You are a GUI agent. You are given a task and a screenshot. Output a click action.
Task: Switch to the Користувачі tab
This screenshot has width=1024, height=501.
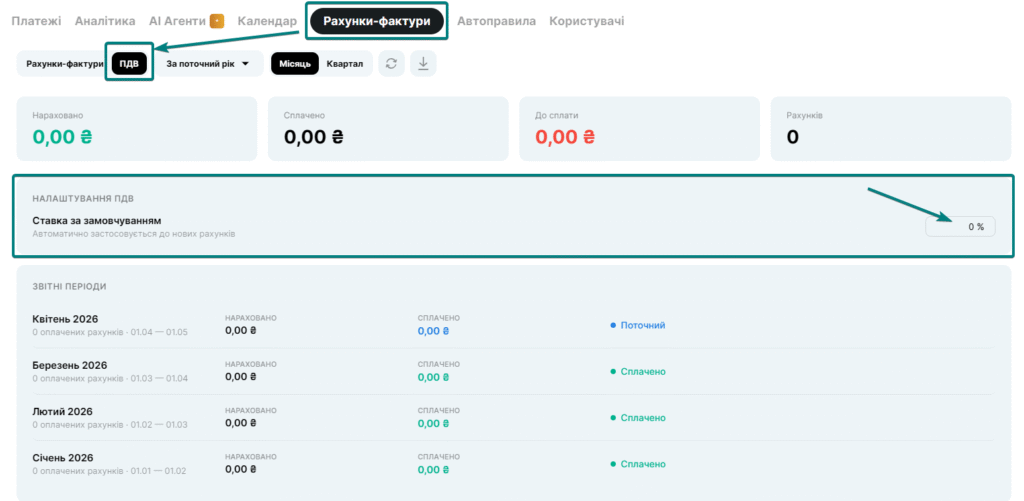pyautogui.click(x=586, y=21)
